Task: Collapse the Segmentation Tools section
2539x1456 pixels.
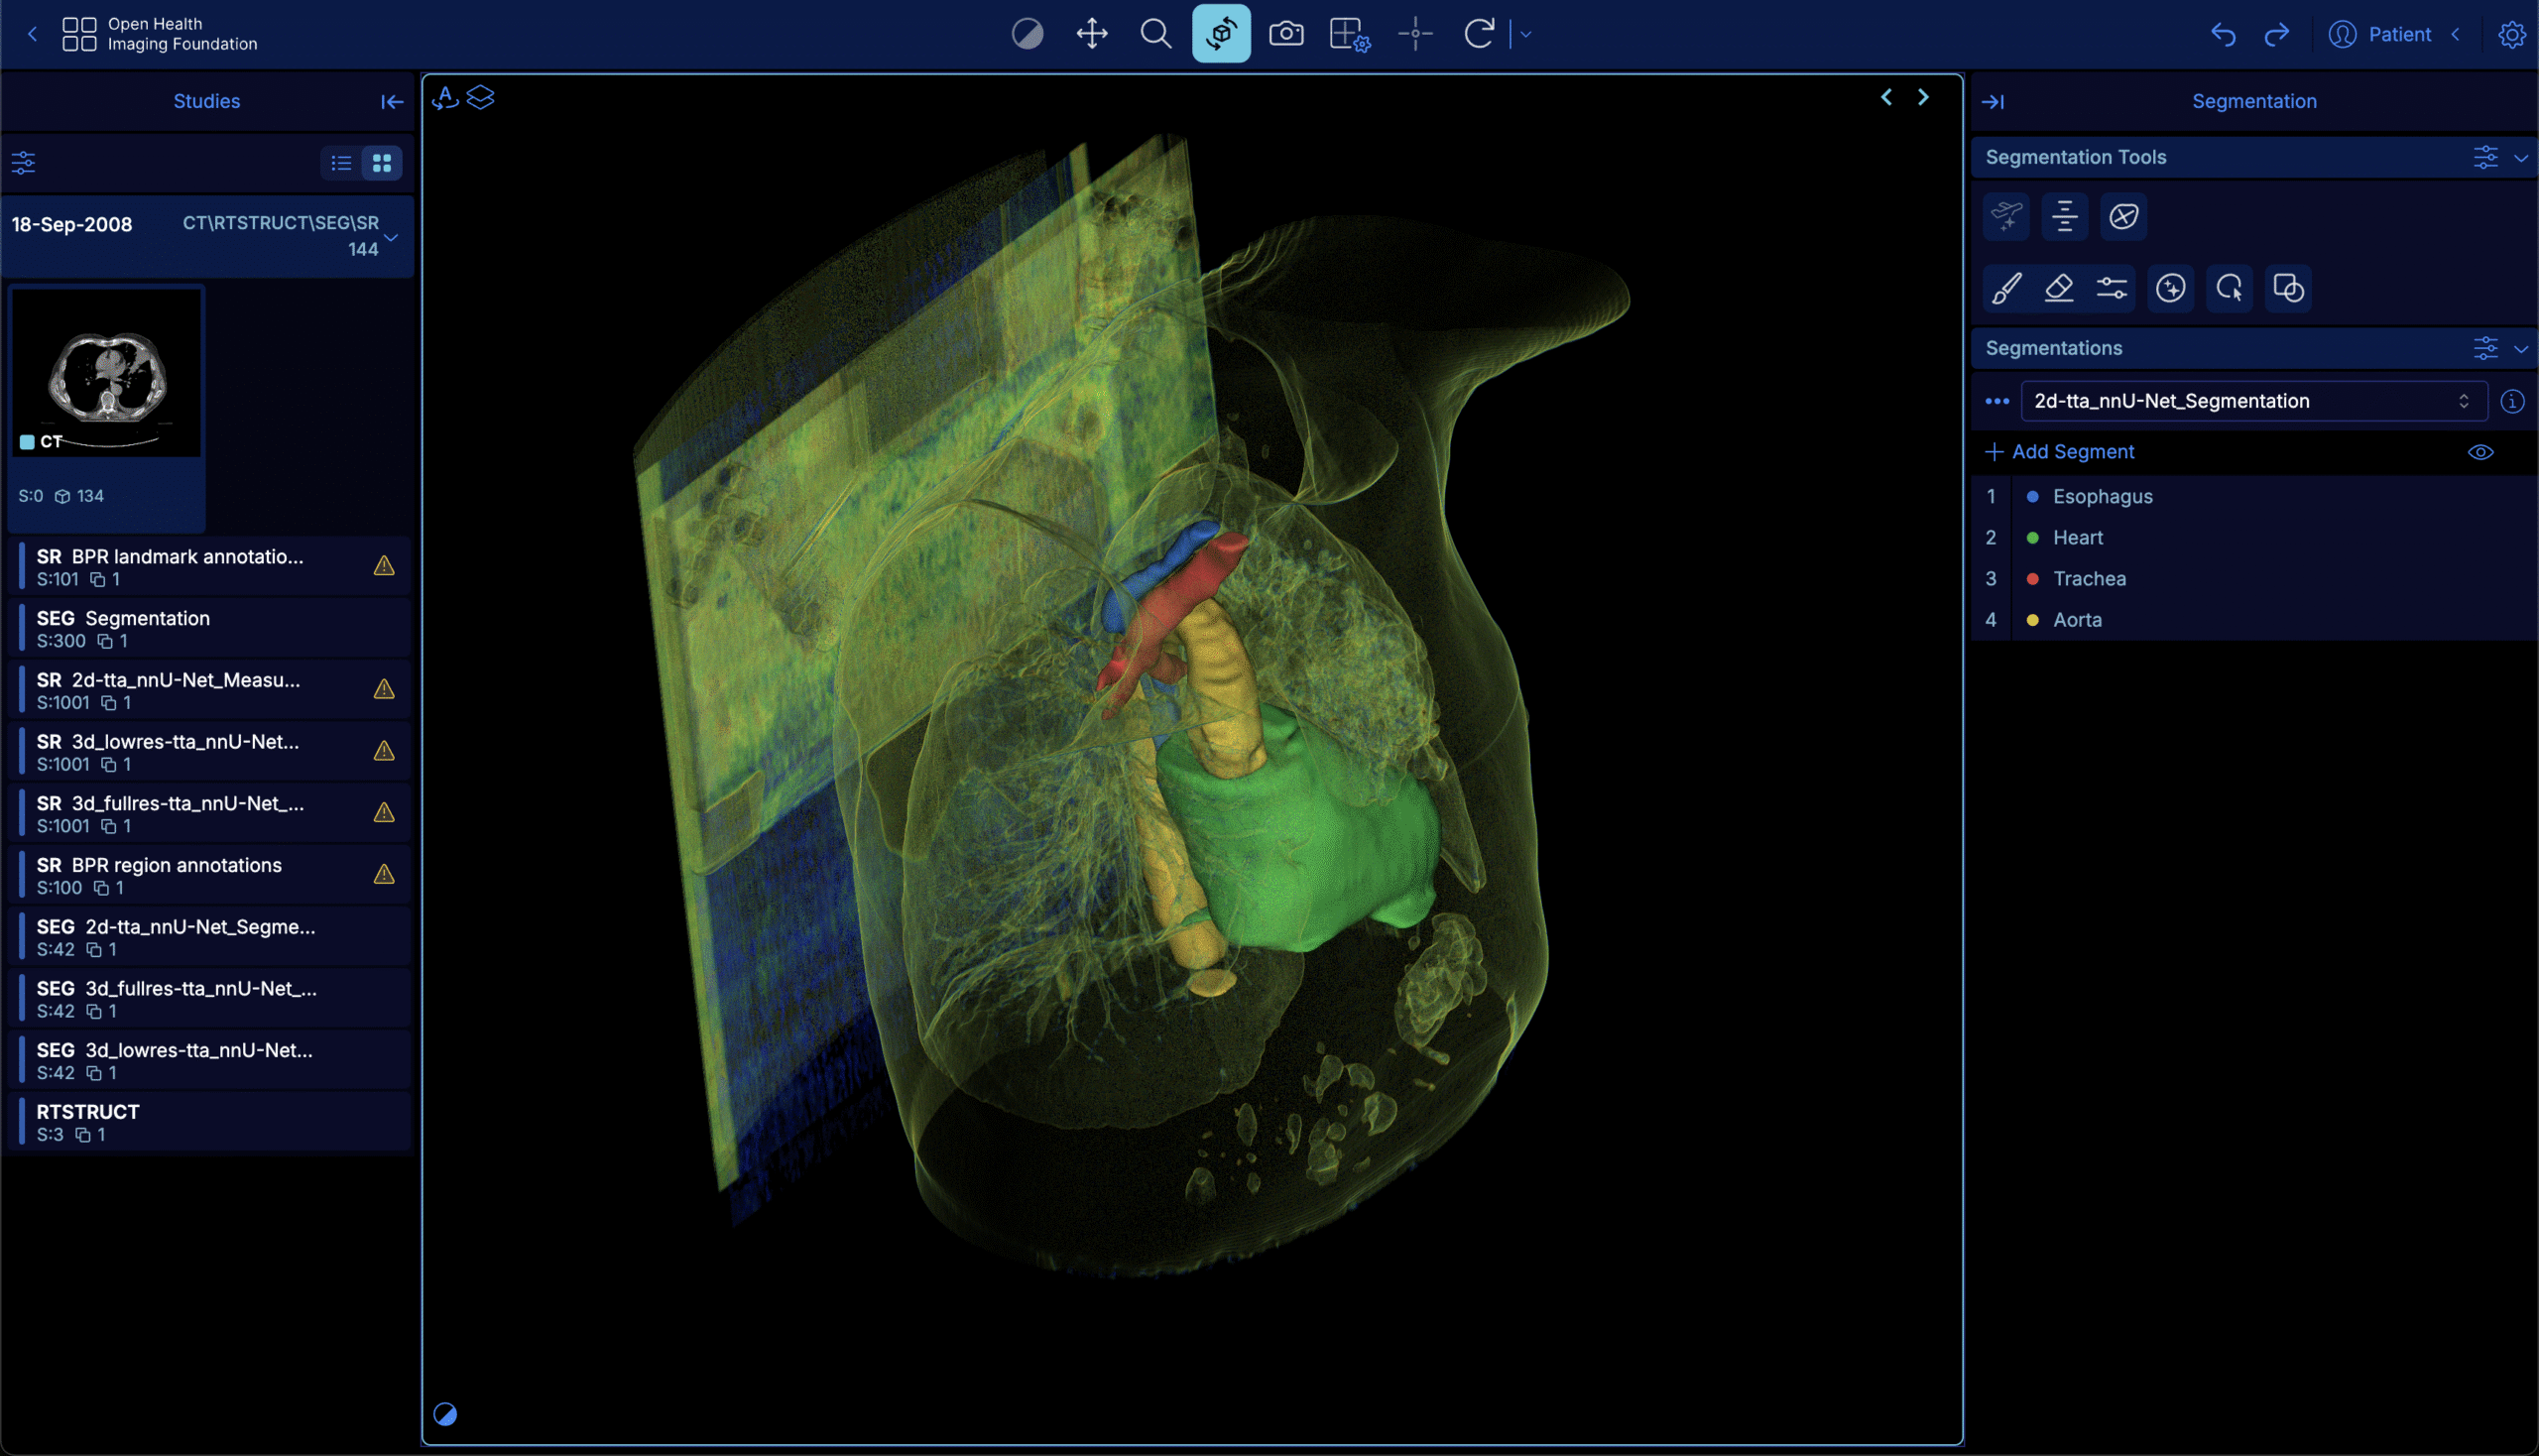Action: click(2522, 157)
